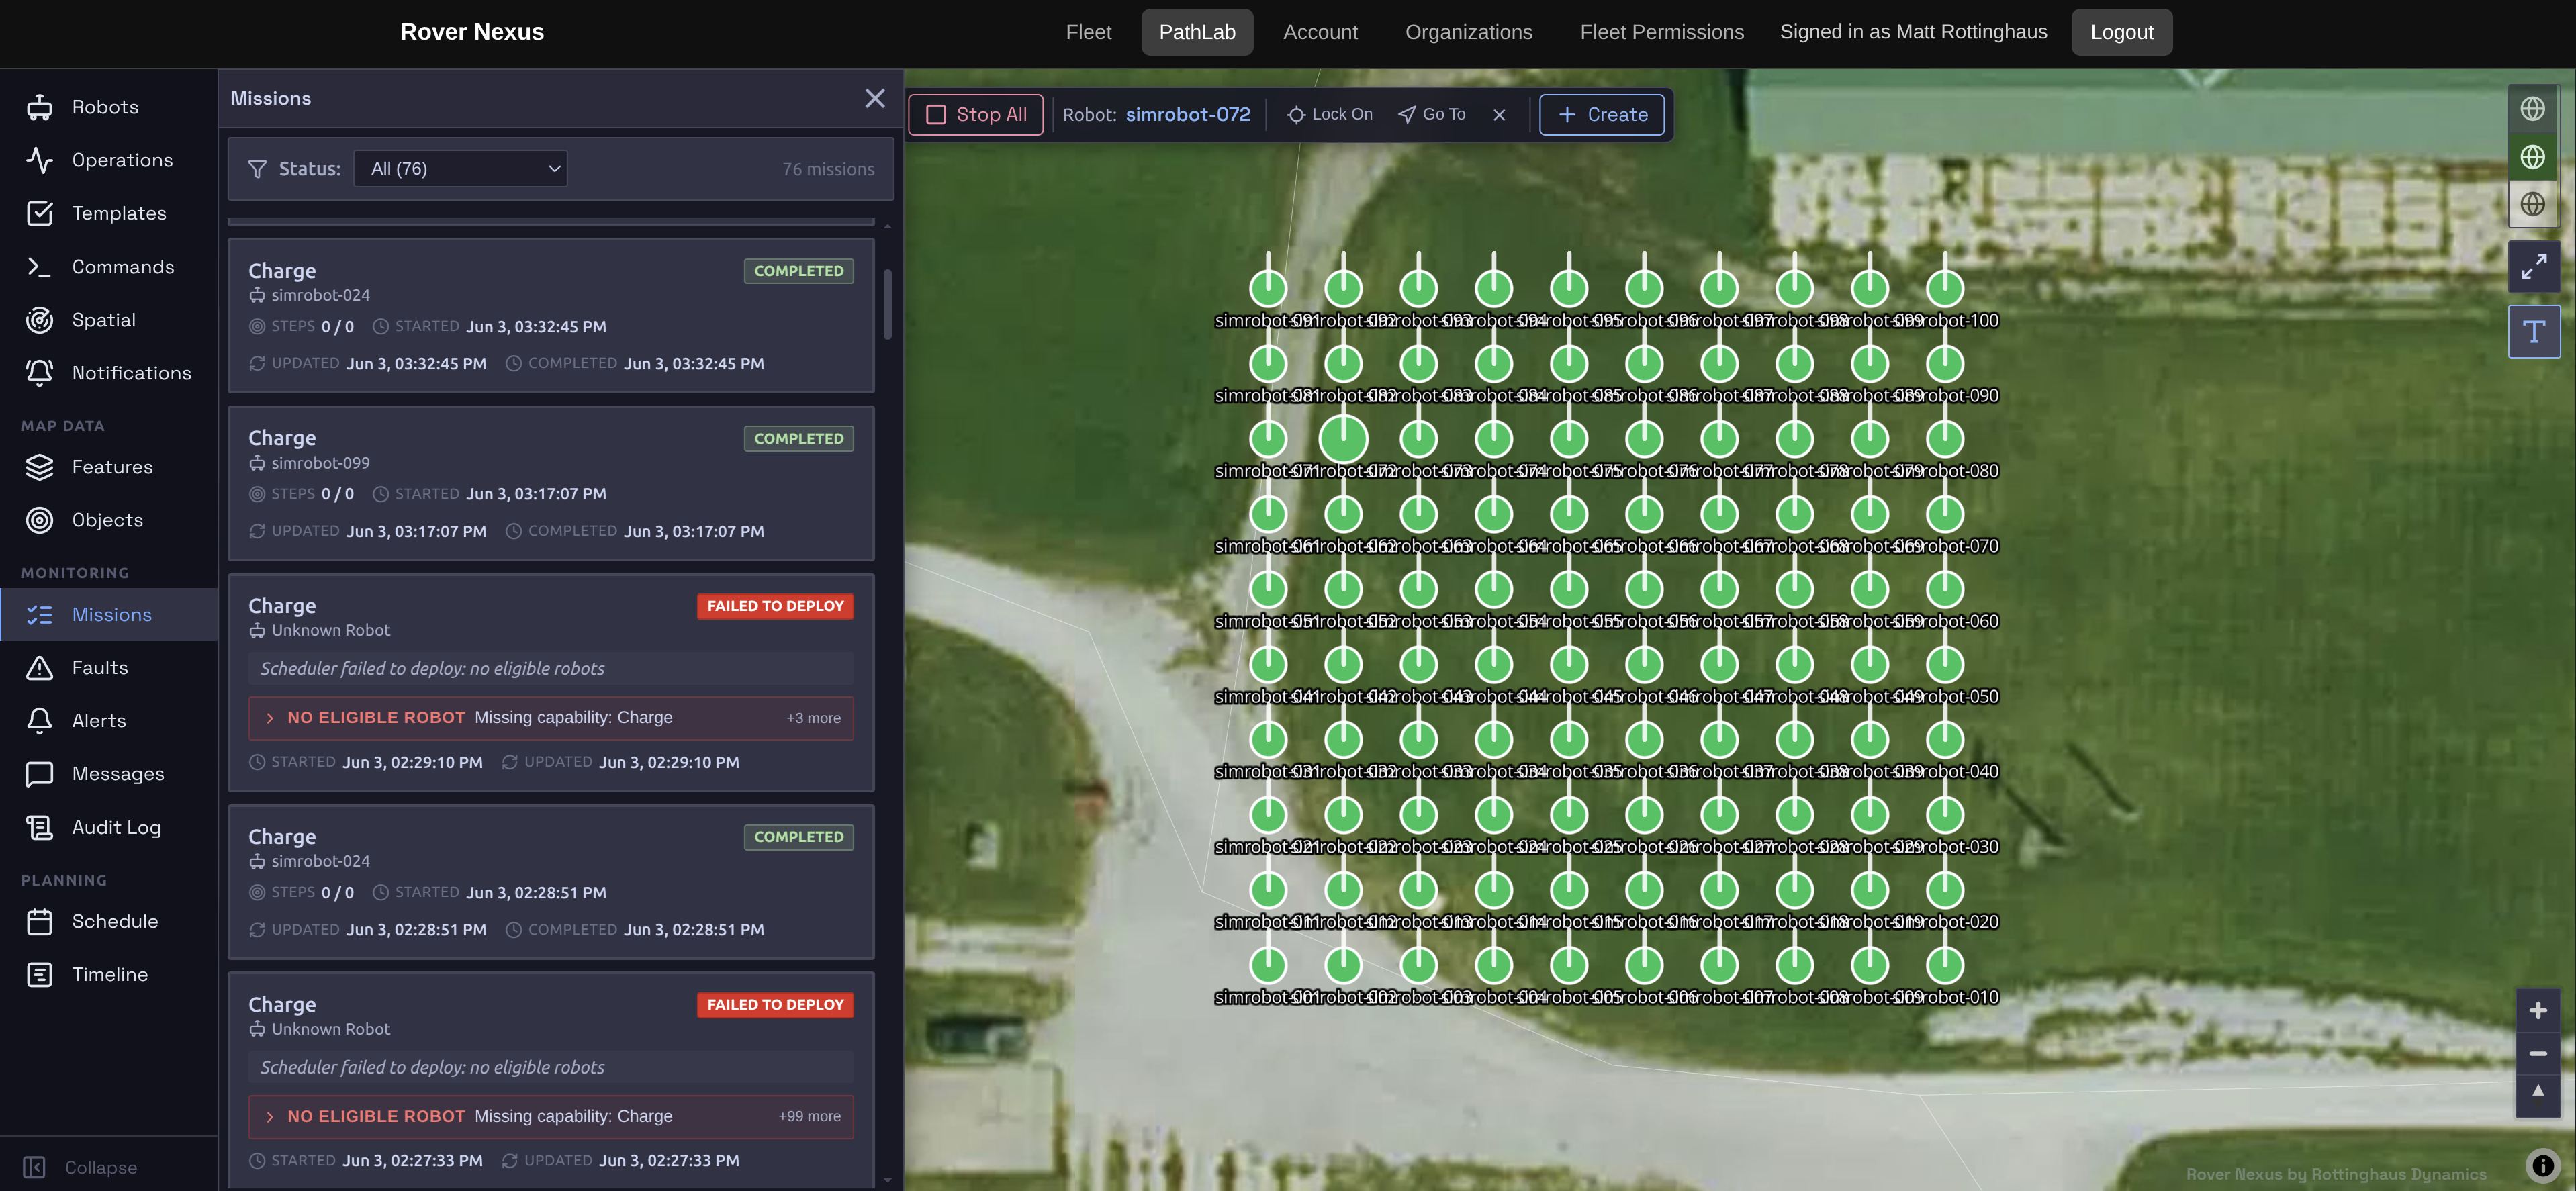Expand the +99 more failure reasons

pyautogui.click(x=809, y=1116)
